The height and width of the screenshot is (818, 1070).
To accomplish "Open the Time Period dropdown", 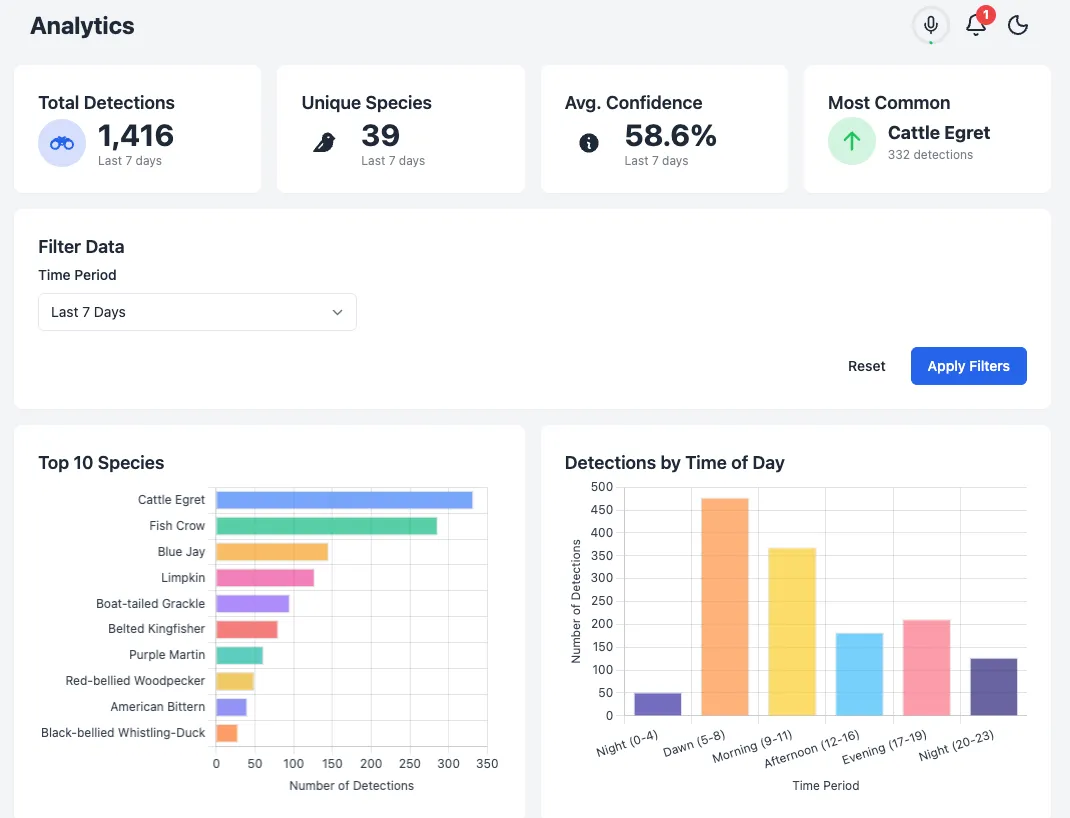I will (197, 312).
